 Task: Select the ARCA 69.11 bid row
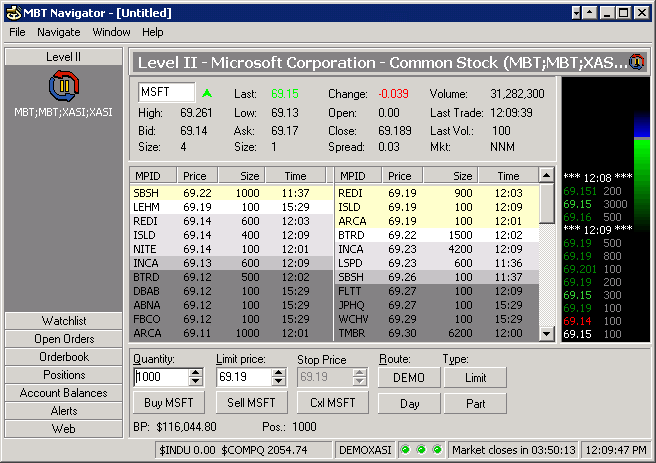(231, 333)
